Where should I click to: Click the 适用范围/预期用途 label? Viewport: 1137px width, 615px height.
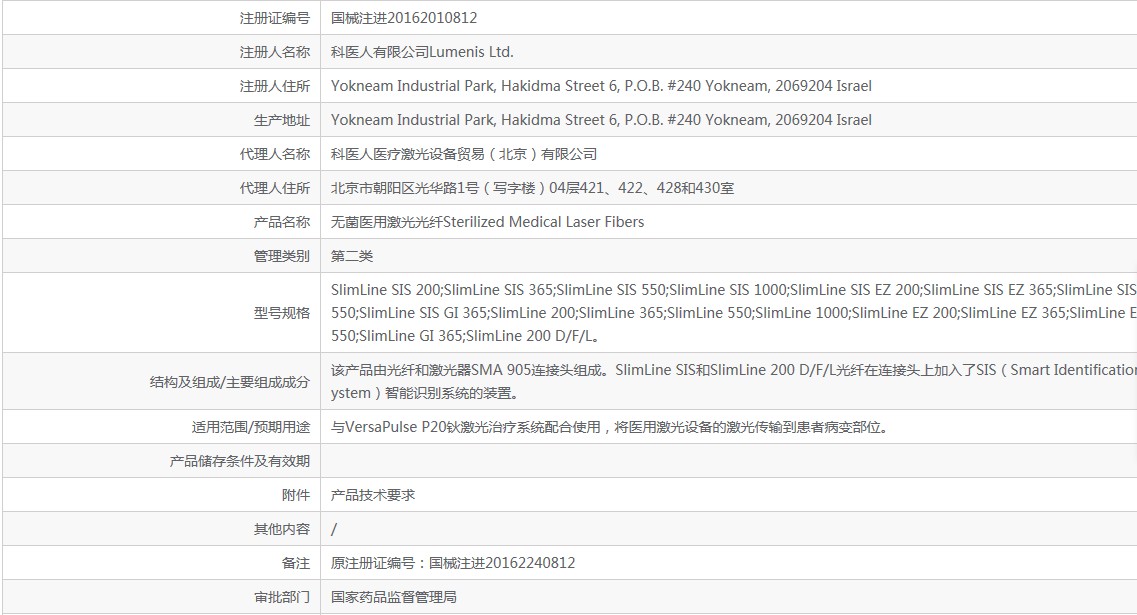(251, 427)
